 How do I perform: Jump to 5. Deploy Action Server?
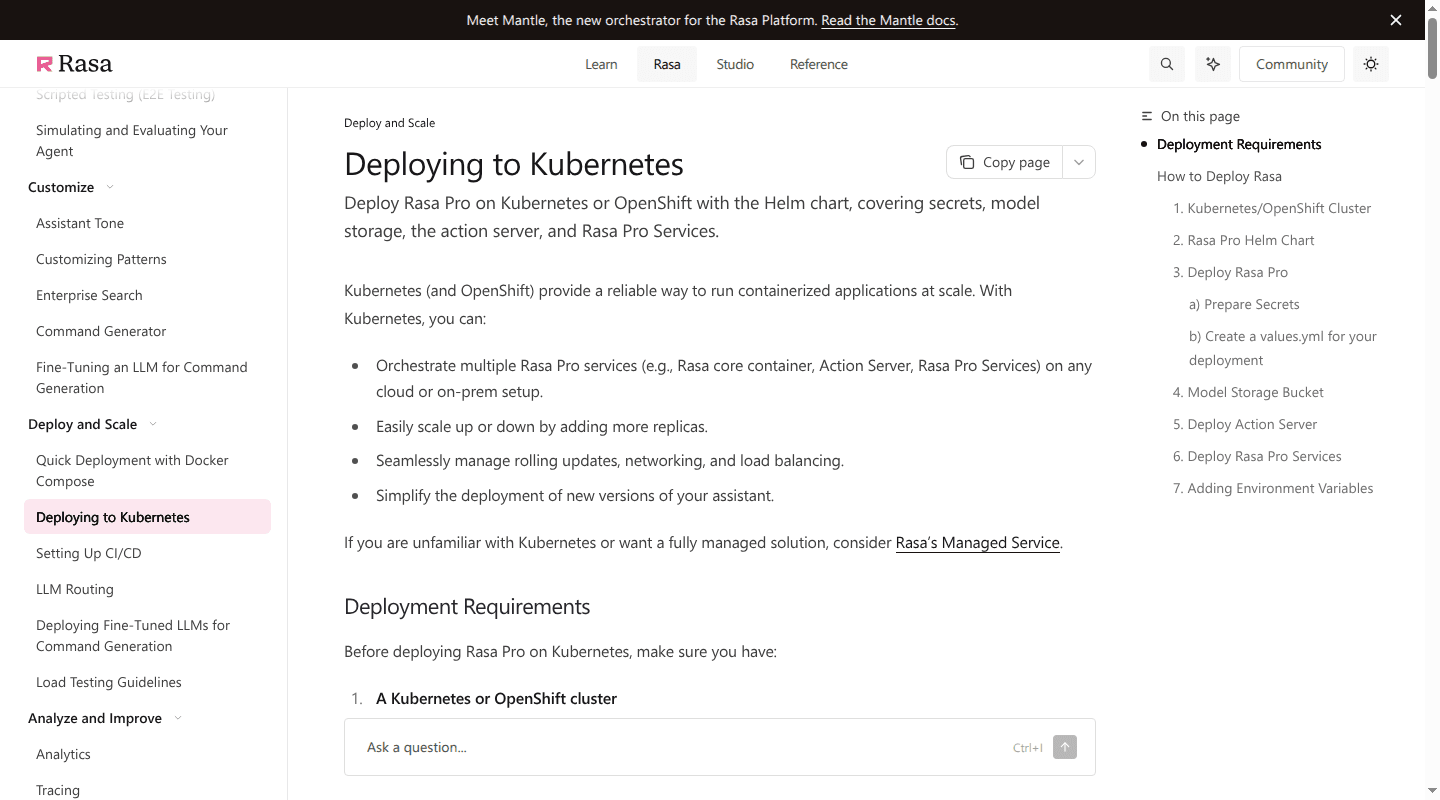pyautogui.click(x=1245, y=424)
